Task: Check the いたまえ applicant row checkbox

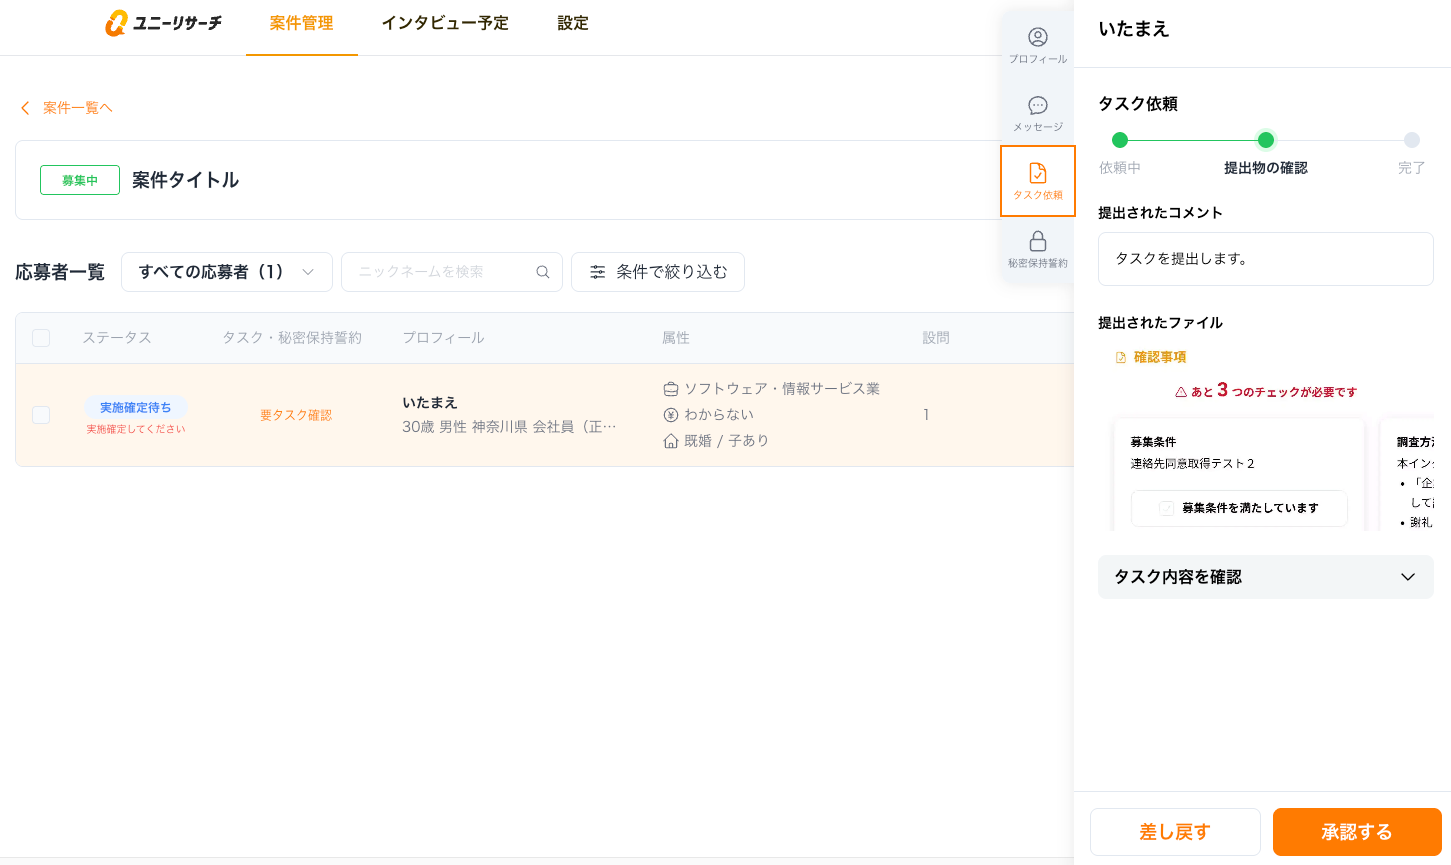Action: [41, 415]
